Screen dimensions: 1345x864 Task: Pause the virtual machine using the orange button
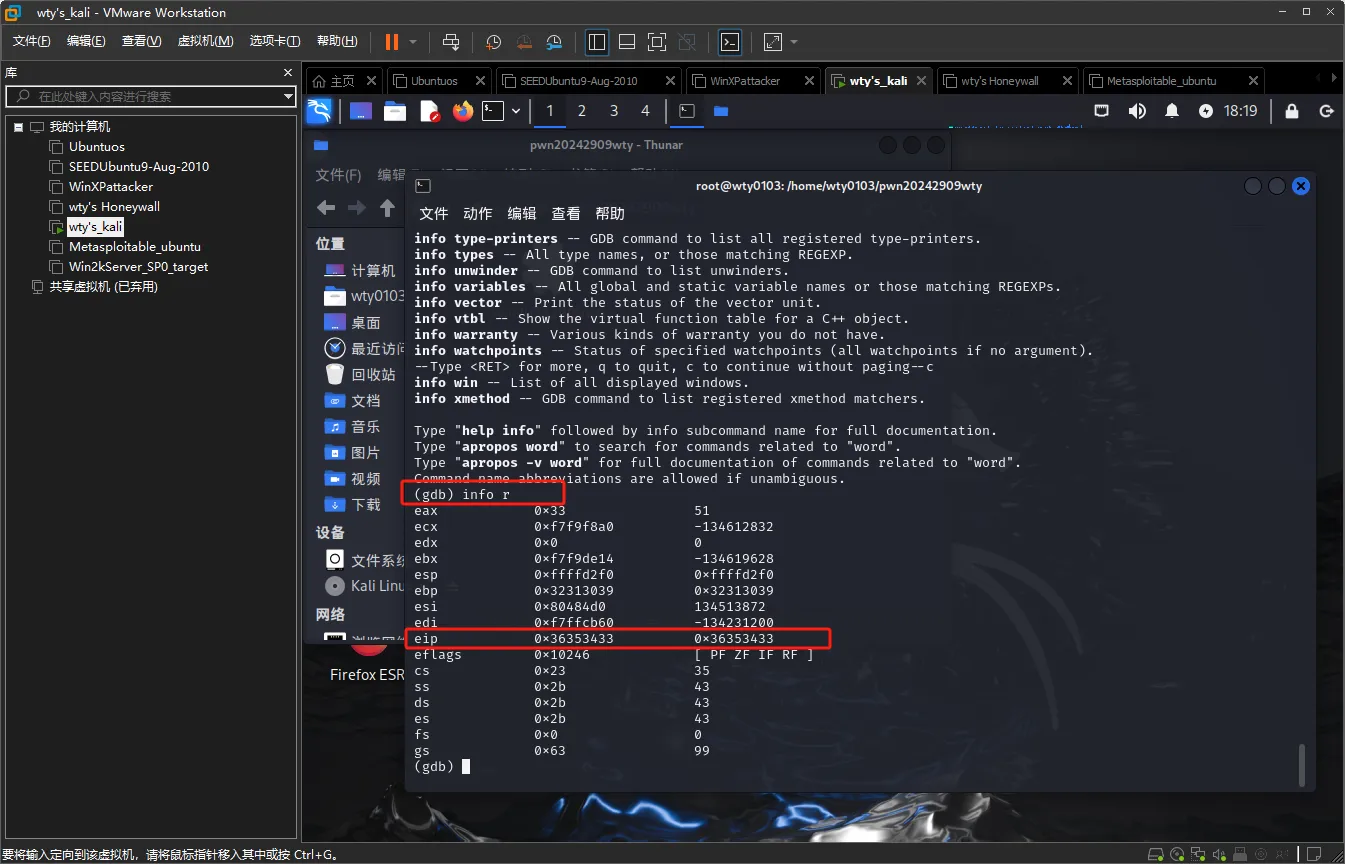click(391, 41)
